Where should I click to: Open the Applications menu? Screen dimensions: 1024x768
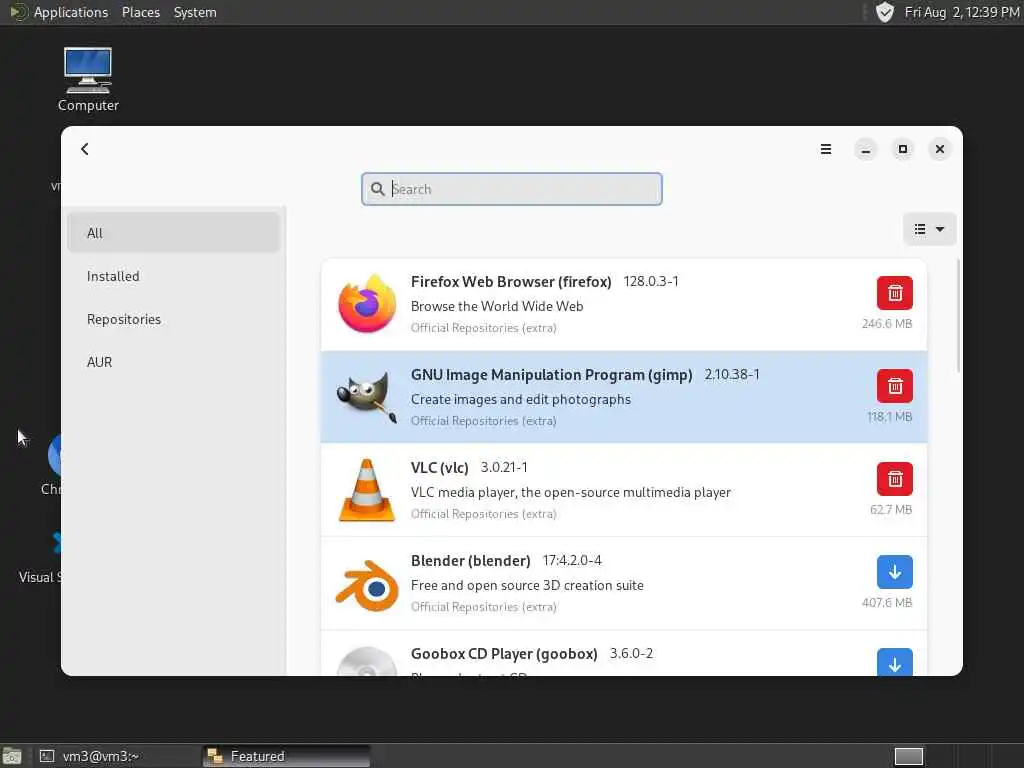[71, 12]
